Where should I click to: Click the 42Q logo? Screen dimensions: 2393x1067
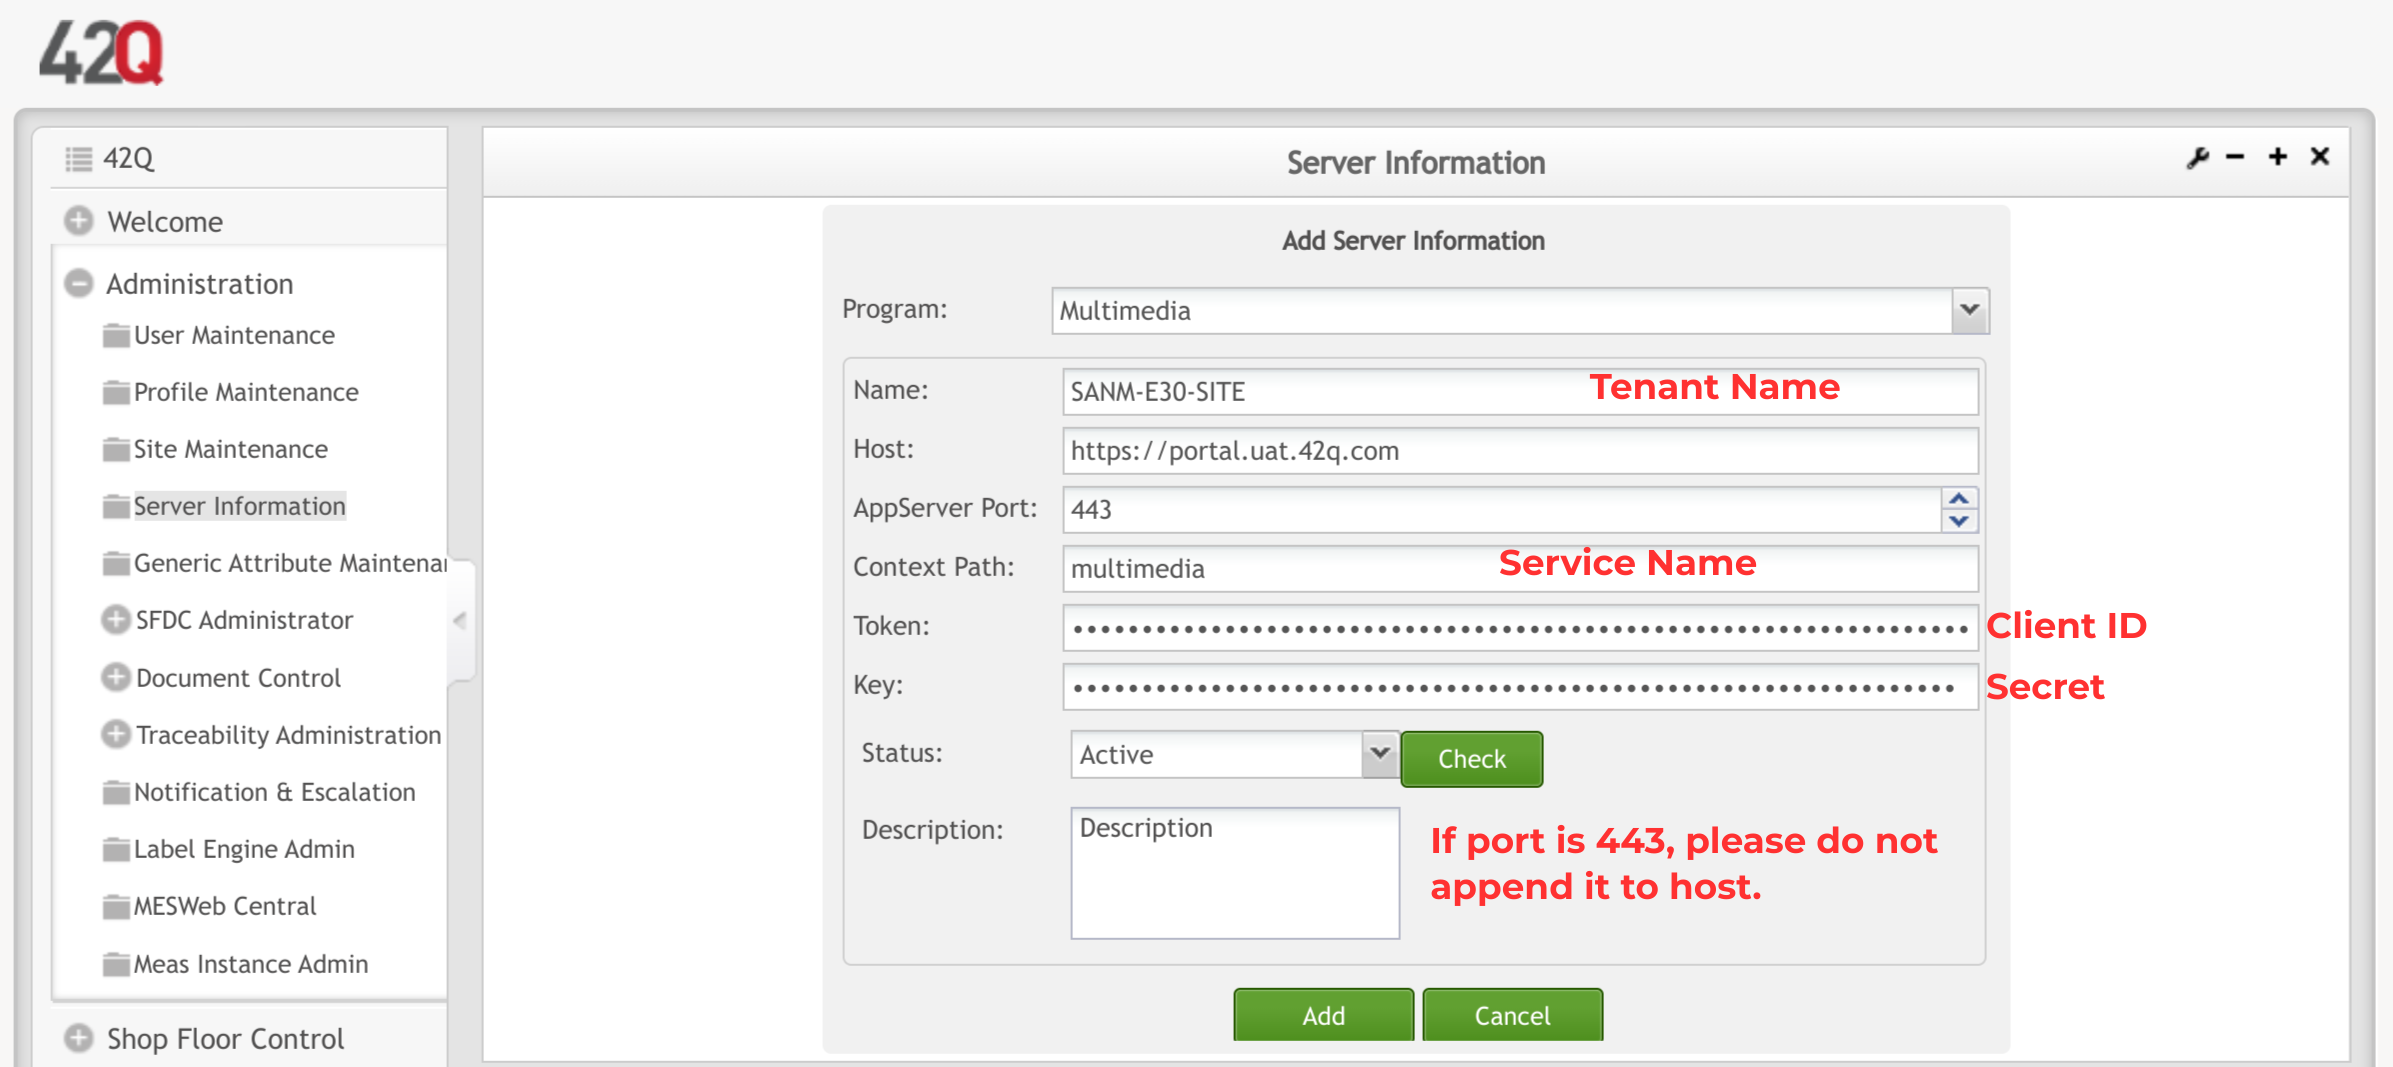coord(101,53)
